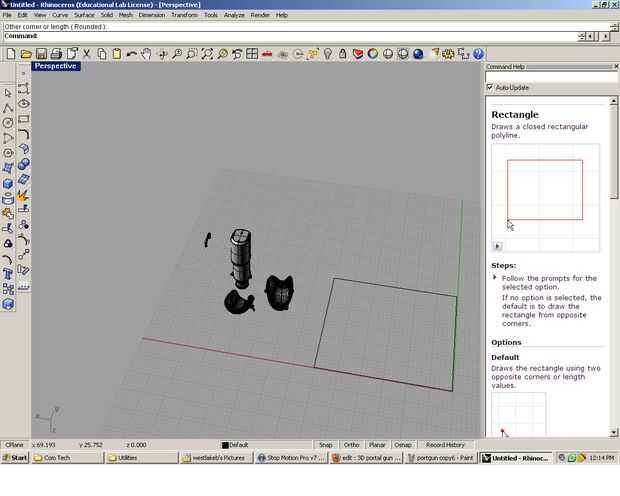Undo with the curved arrow icon
Image resolution: width=620 pixels, height=496 pixels.
coord(131,54)
